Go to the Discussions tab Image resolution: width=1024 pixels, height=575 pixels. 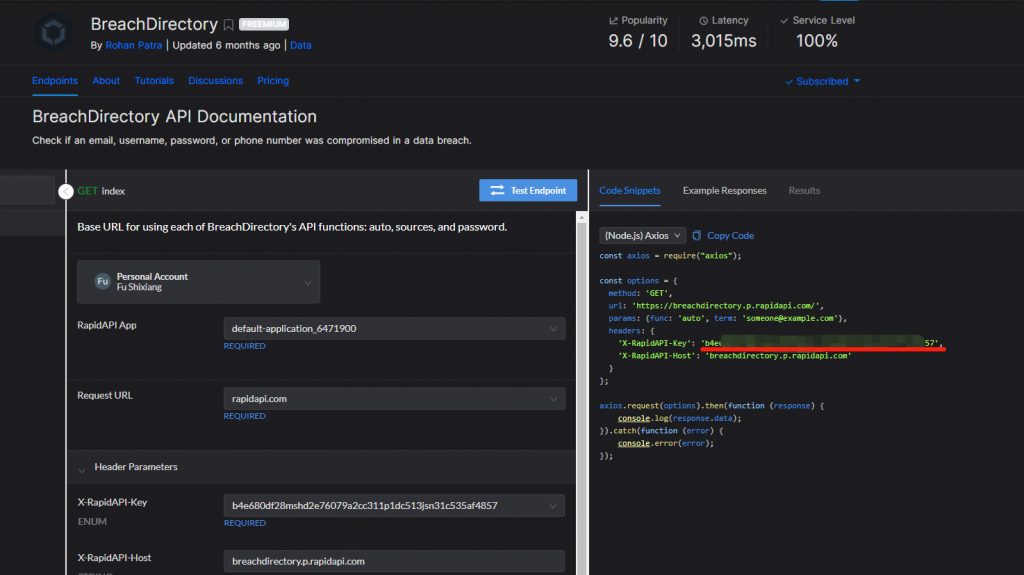pyautogui.click(x=215, y=81)
